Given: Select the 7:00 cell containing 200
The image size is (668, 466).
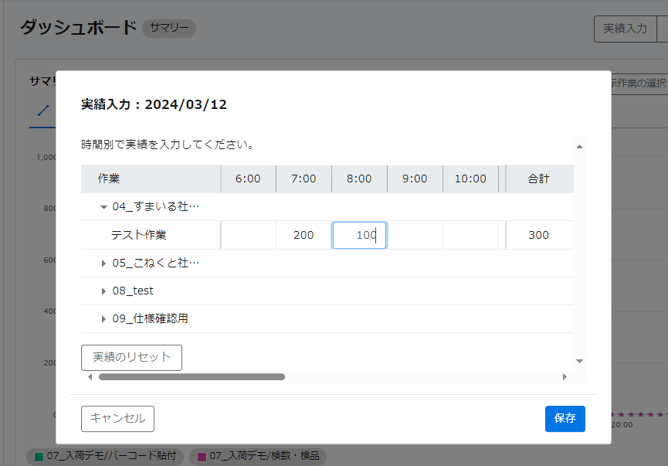Looking at the screenshot, I should click(x=304, y=235).
